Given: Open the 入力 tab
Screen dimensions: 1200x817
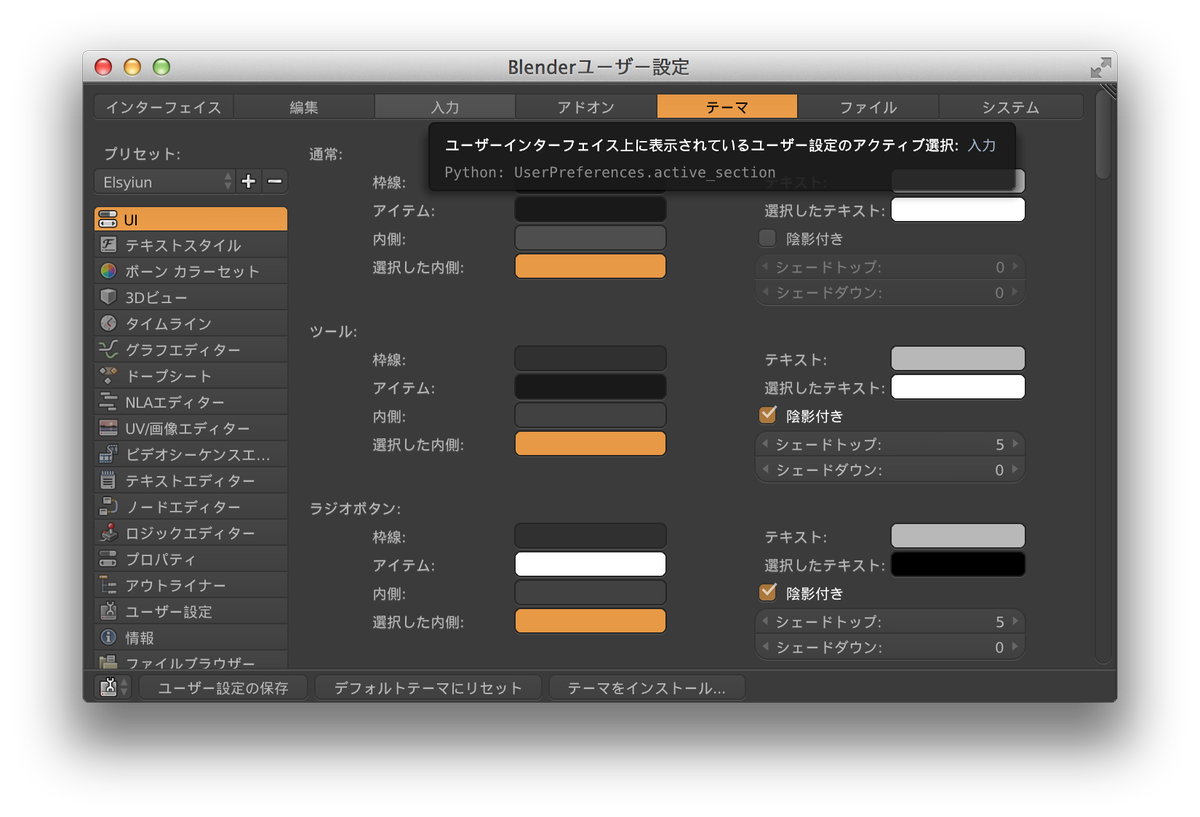Looking at the screenshot, I should pyautogui.click(x=445, y=107).
